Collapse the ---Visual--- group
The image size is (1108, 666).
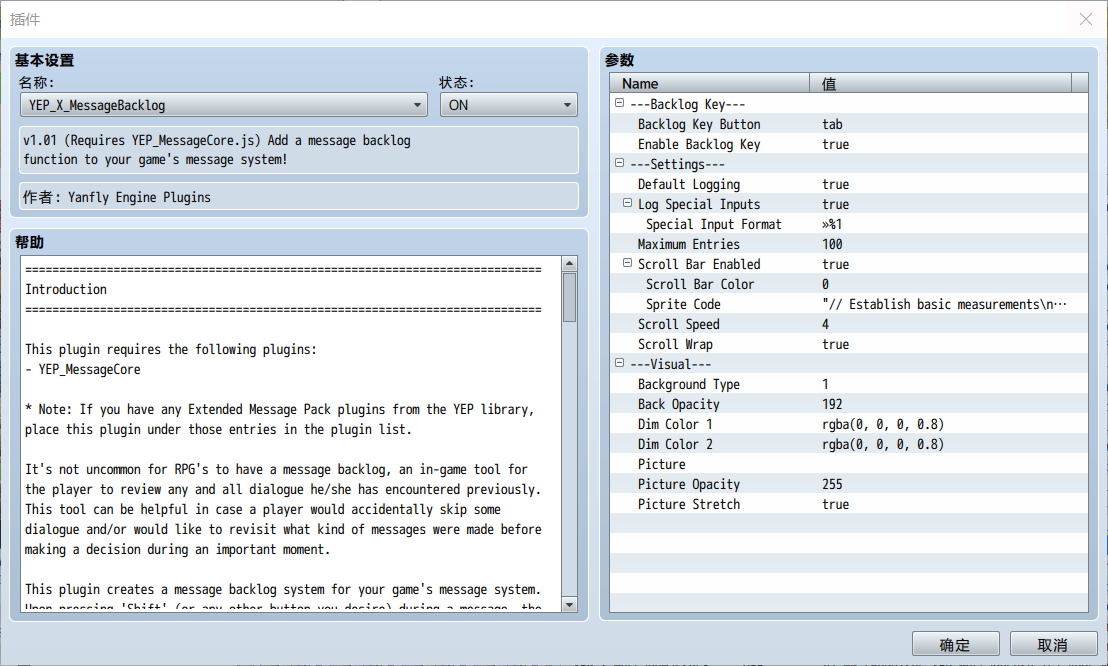(620, 363)
